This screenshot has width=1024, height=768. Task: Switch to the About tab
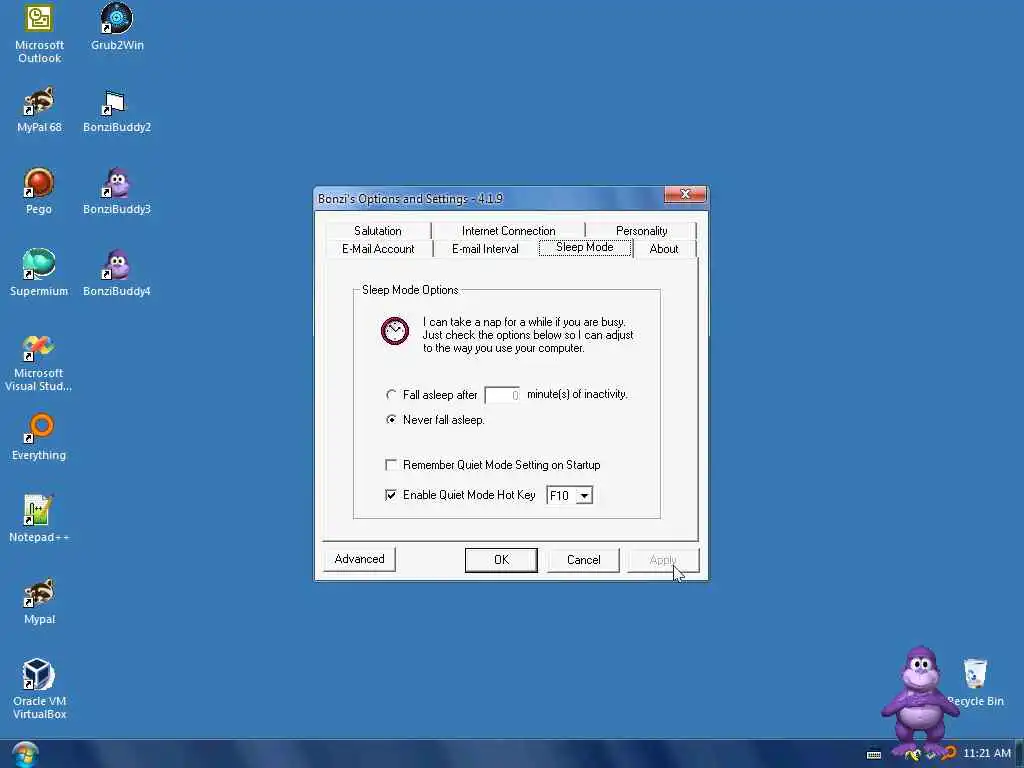(x=664, y=249)
